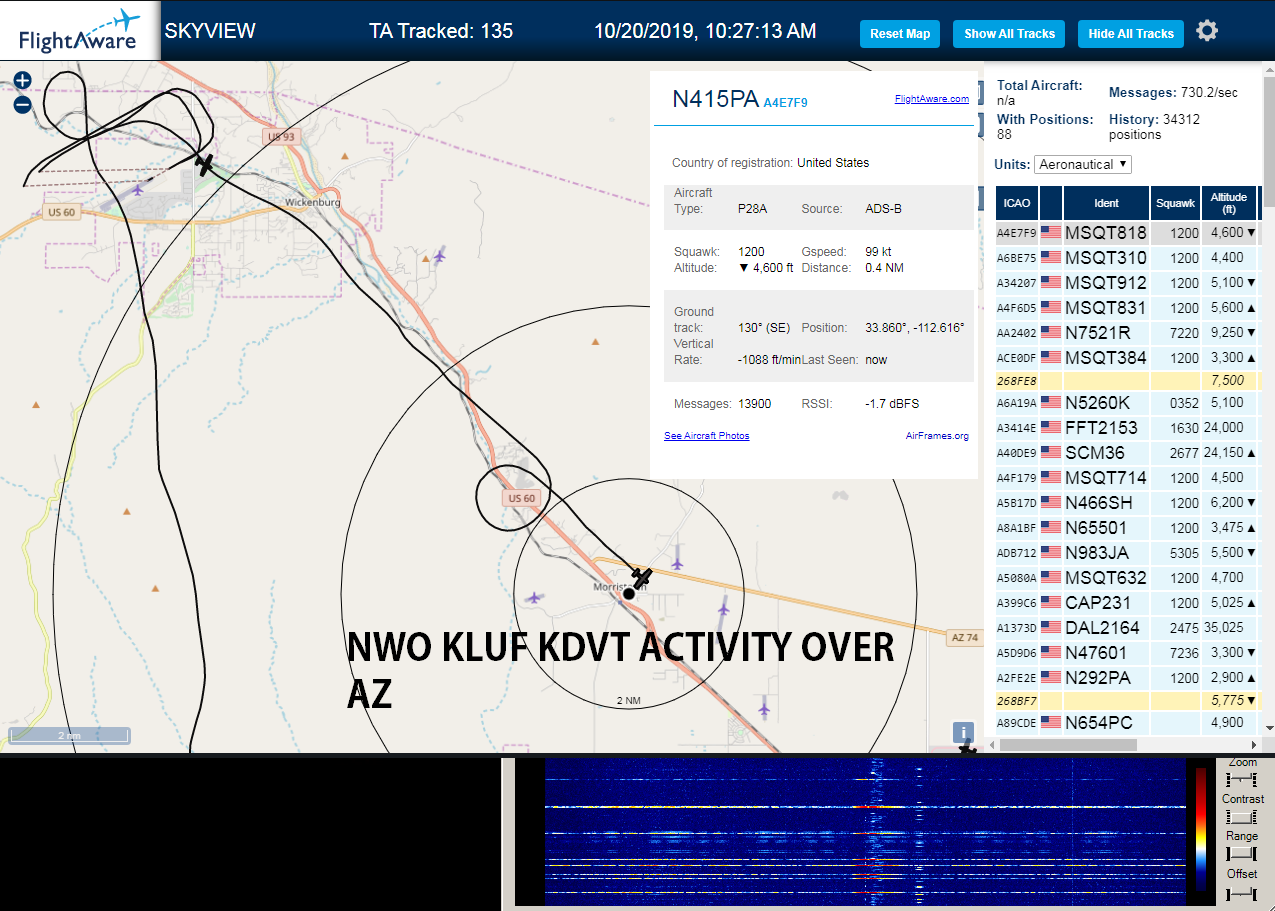Click US flag in CAP231 row
This screenshot has width=1275, height=911.
pyautogui.click(x=1051, y=603)
